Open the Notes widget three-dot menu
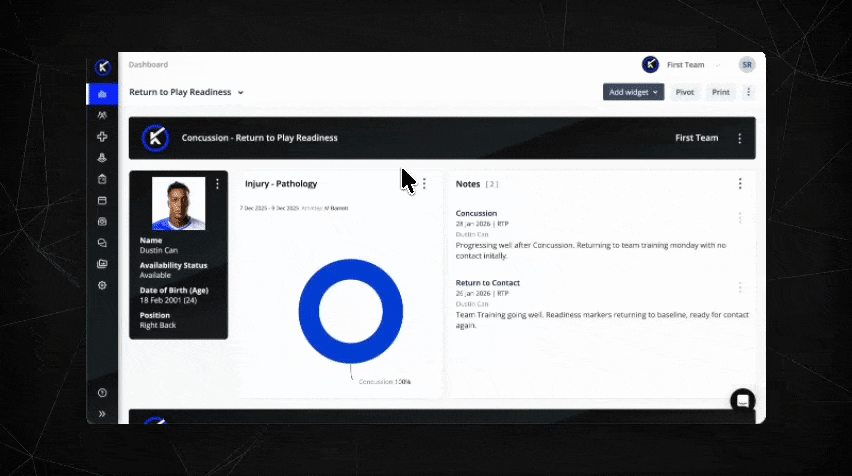Screen dimensions: 852x476 740,184
